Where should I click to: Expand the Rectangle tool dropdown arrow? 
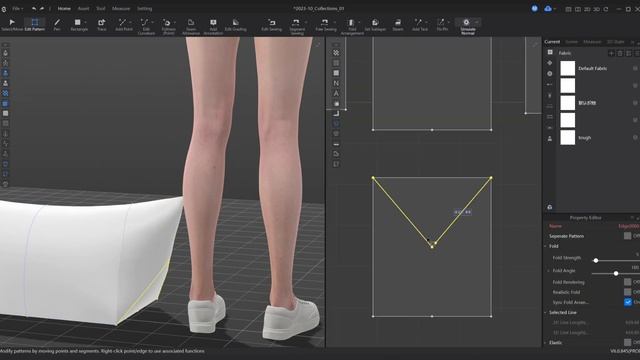tap(86, 22)
